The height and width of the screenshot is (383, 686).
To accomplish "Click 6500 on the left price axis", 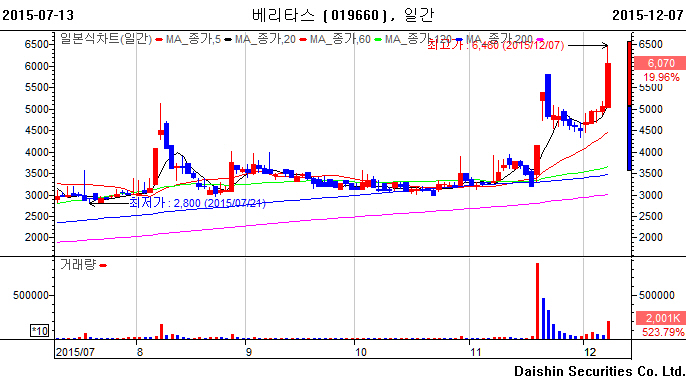I will click(36, 44).
